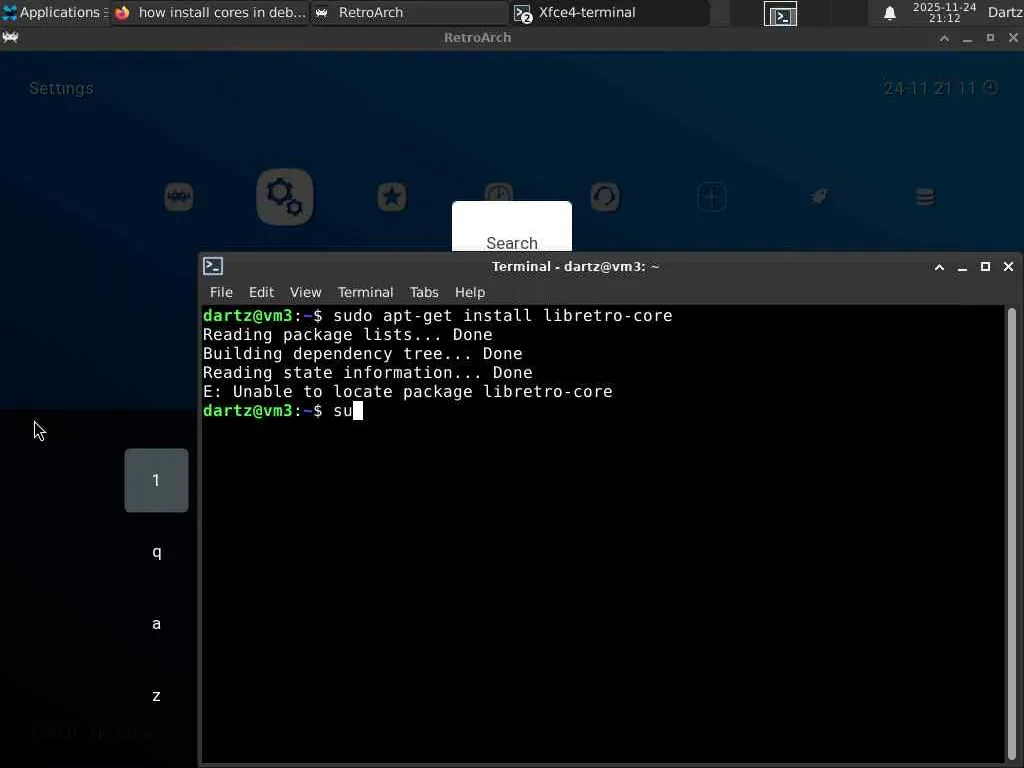Click the terminal vertical scrollbar
The image size is (1024, 768).
[x=1012, y=534]
